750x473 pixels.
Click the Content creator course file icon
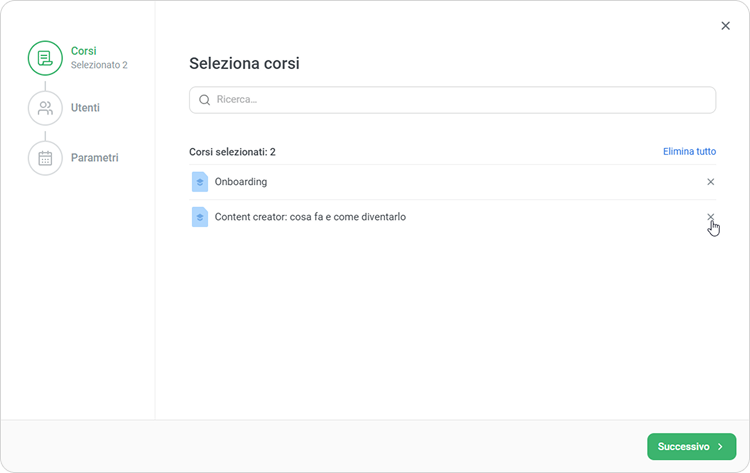[199, 217]
